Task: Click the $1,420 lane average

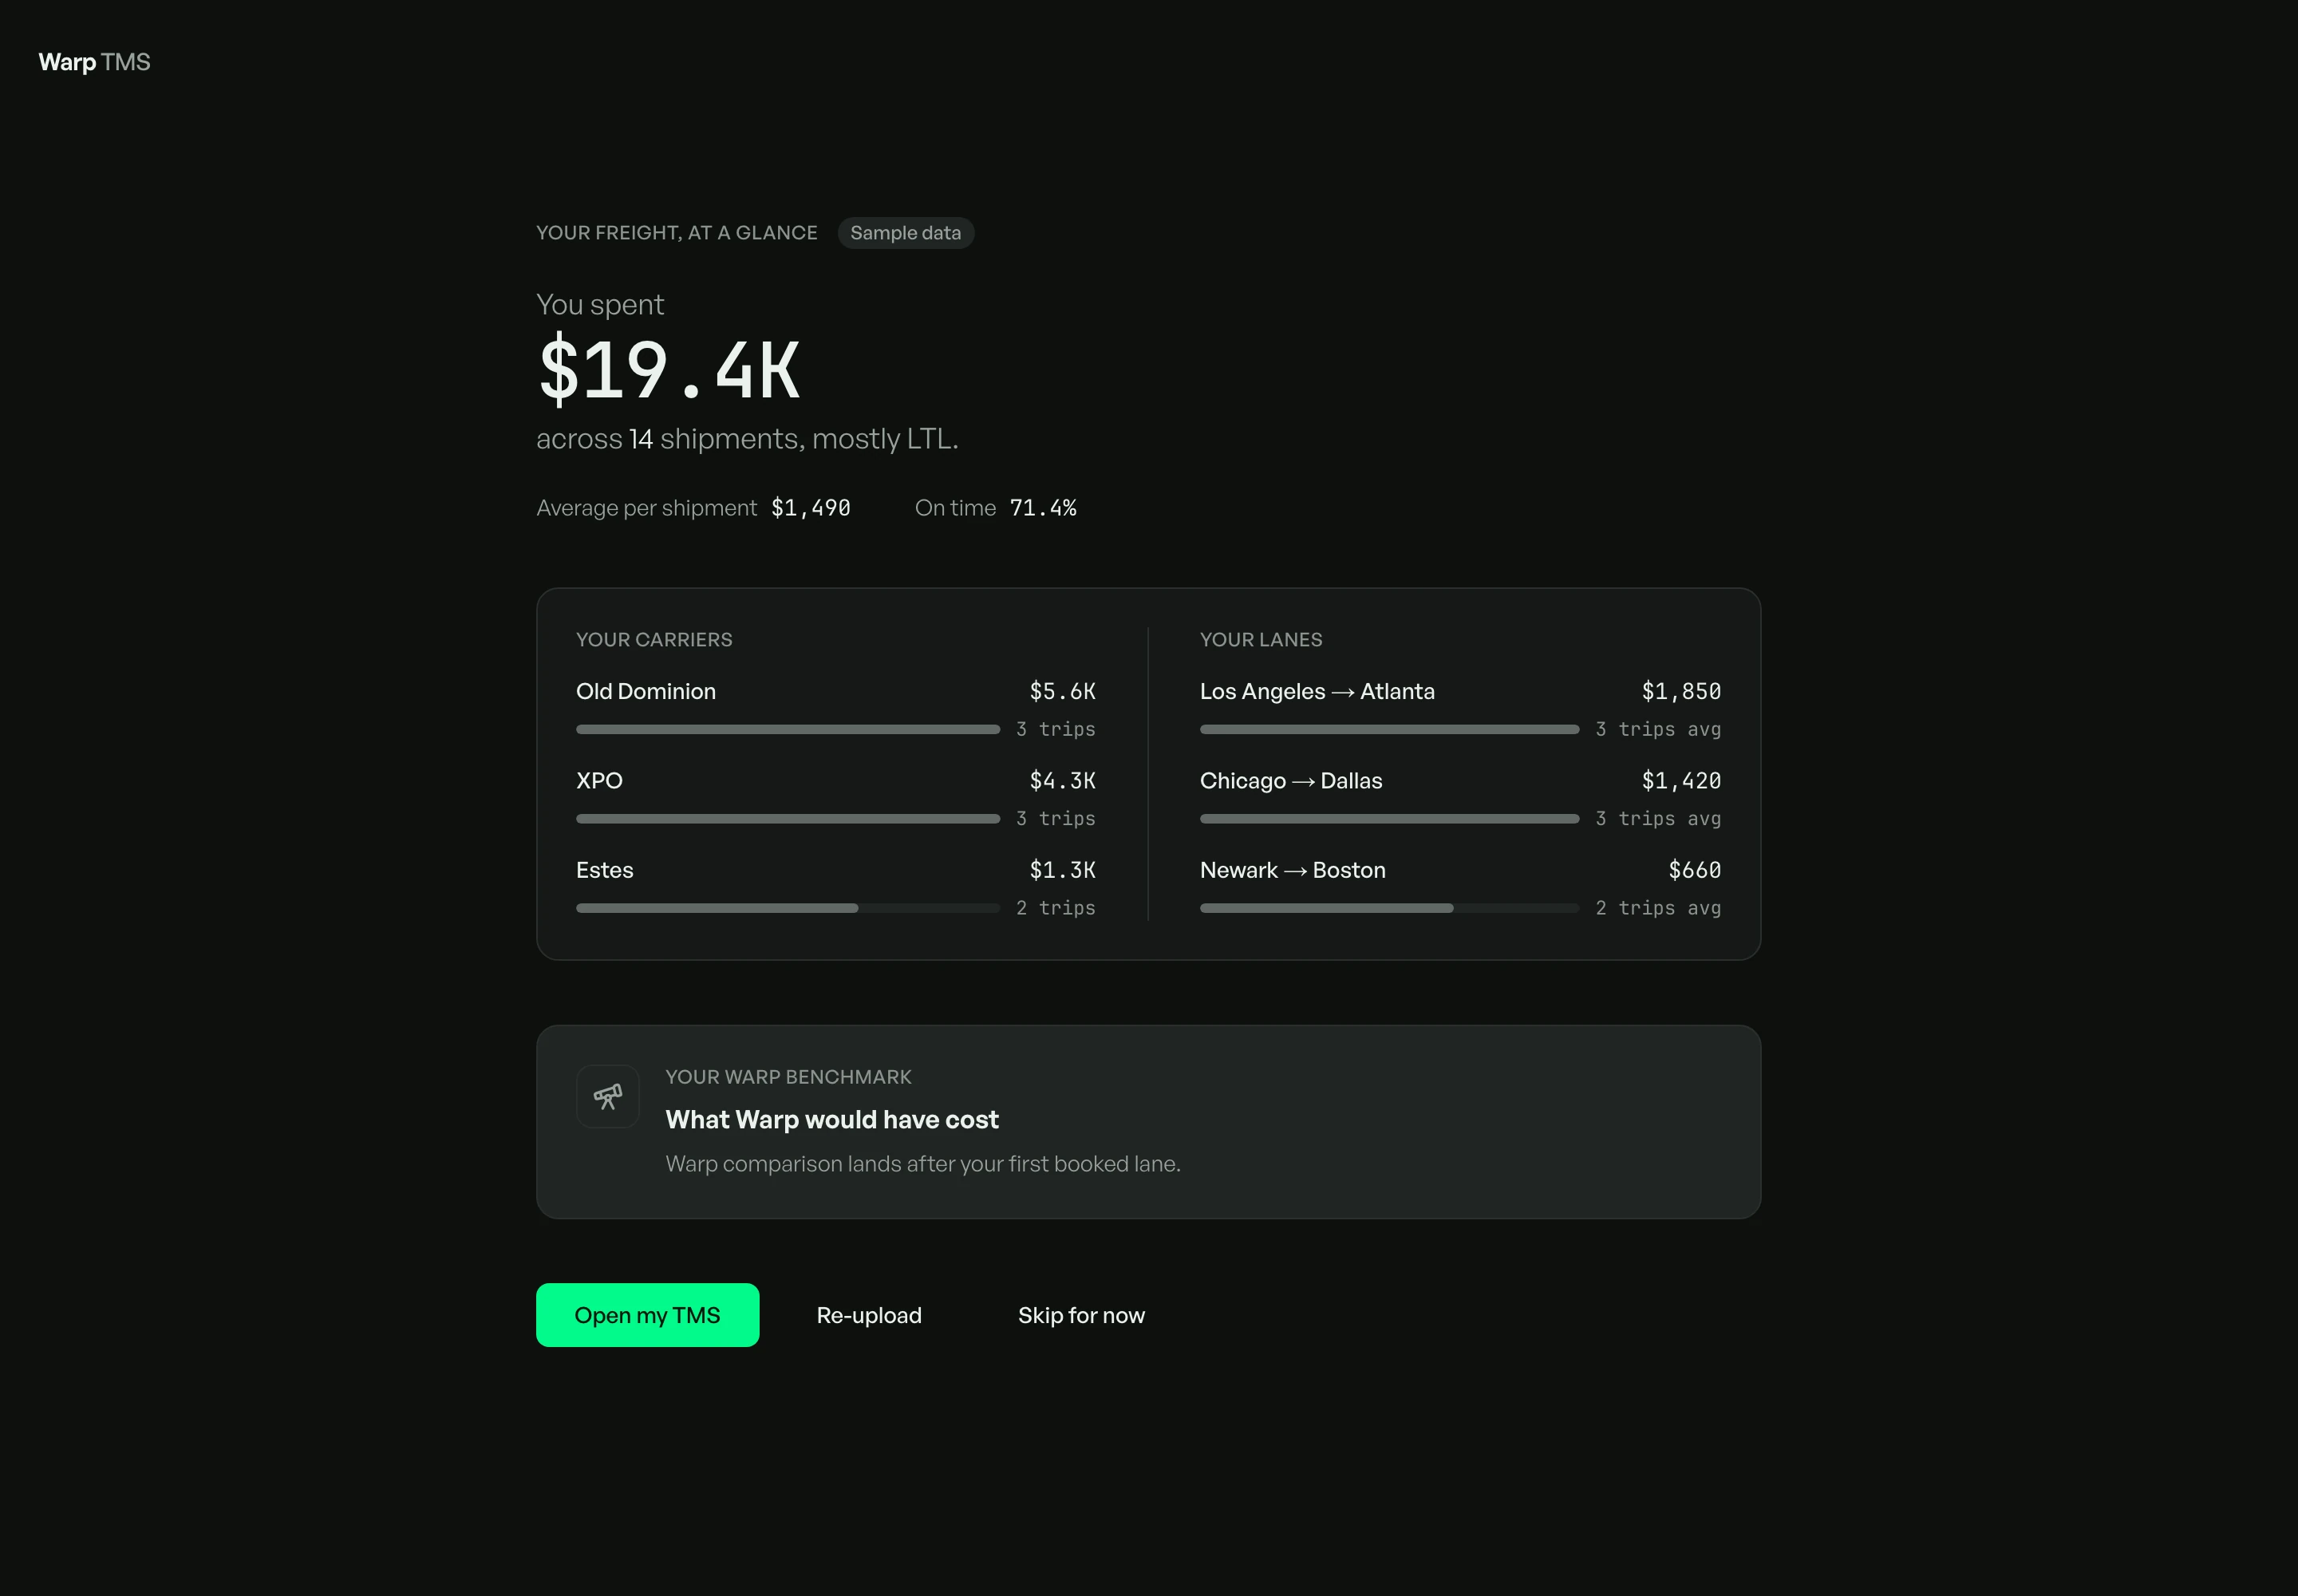Action: [1681, 780]
